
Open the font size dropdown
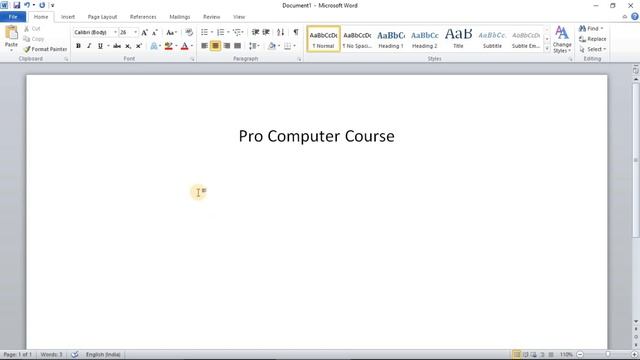click(135, 32)
